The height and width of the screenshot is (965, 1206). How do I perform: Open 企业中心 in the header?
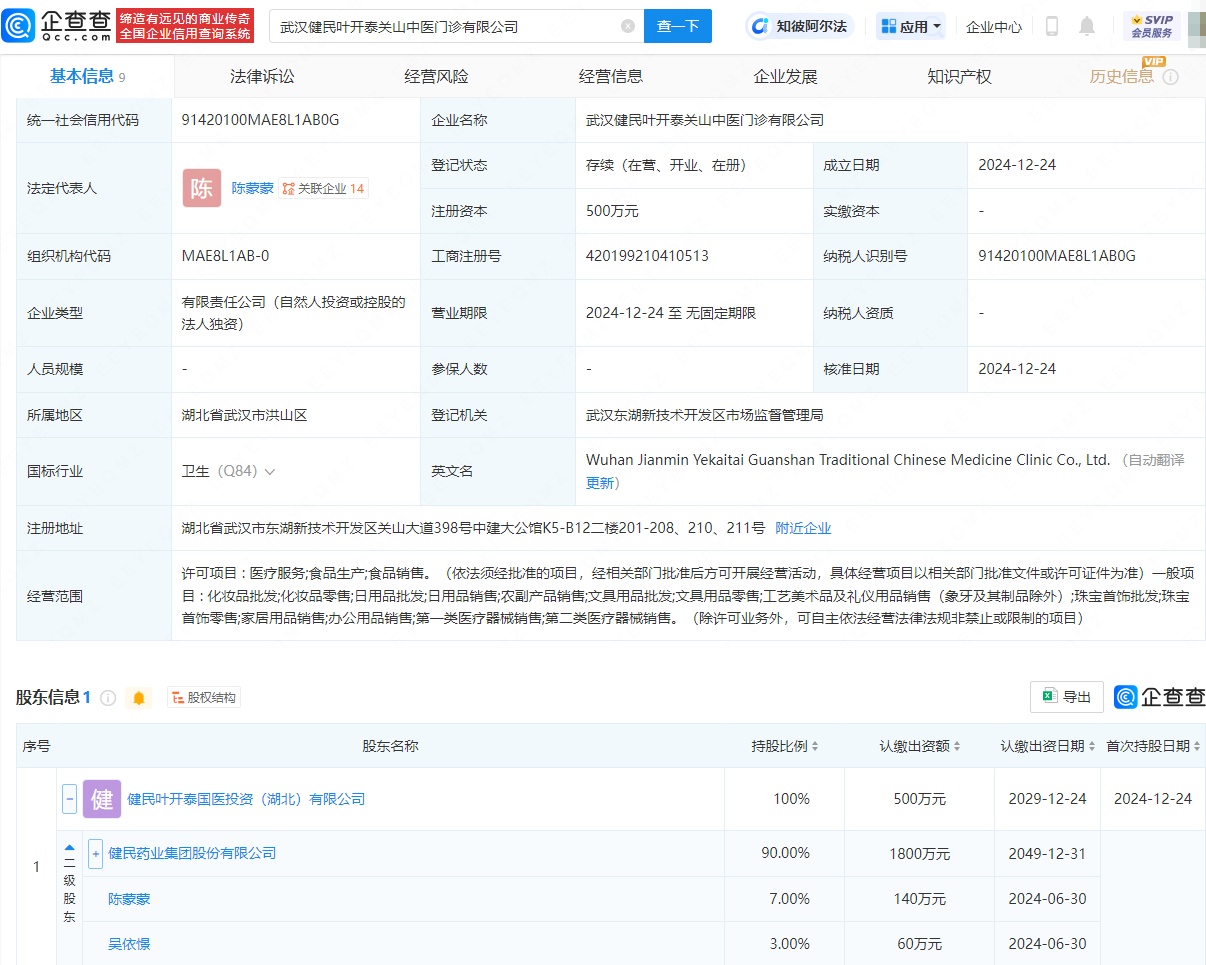pyautogui.click(x=994, y=27)
